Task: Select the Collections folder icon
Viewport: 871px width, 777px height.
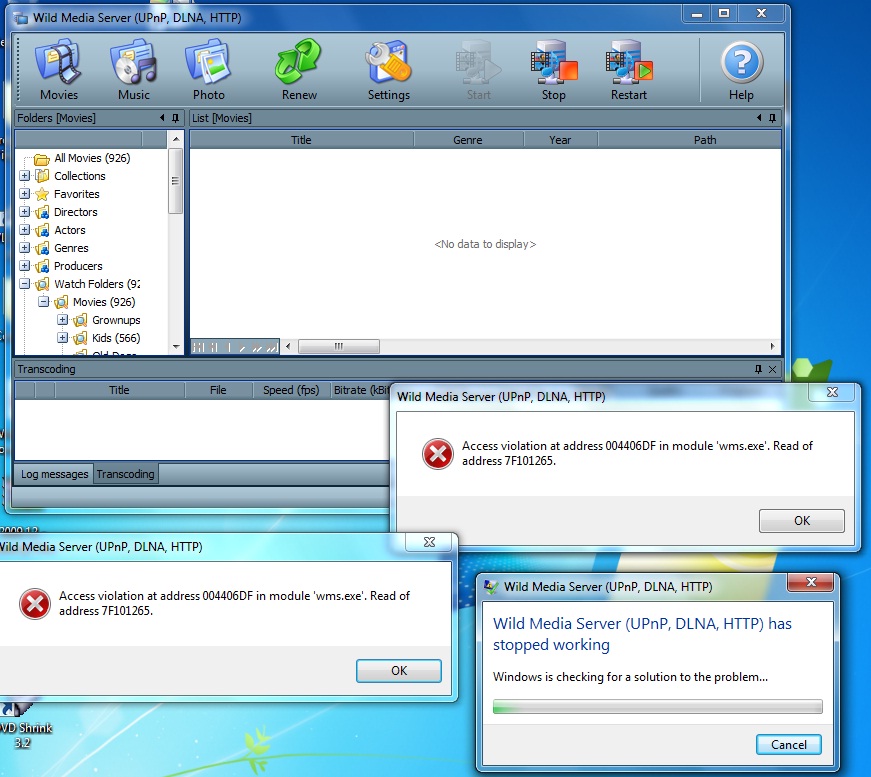Action: coord(42,176)
